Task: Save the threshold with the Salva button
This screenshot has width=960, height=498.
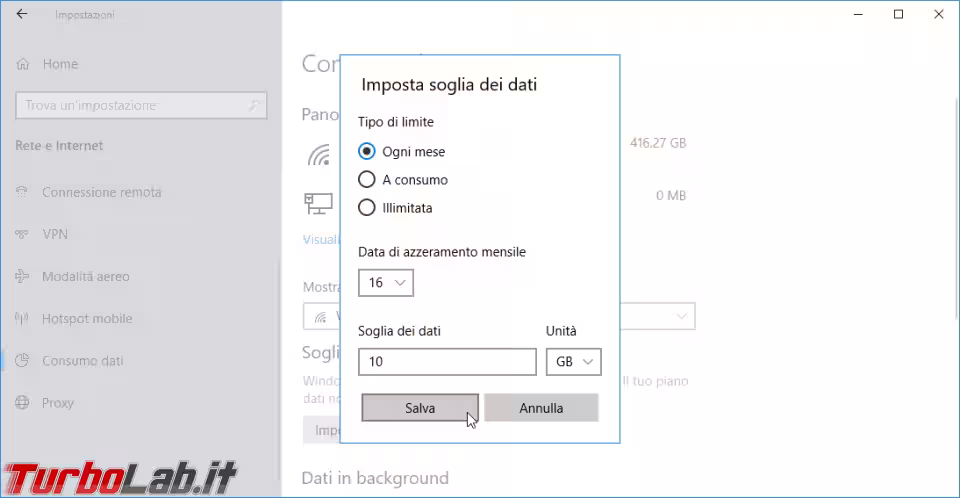Action: point(420,408)
